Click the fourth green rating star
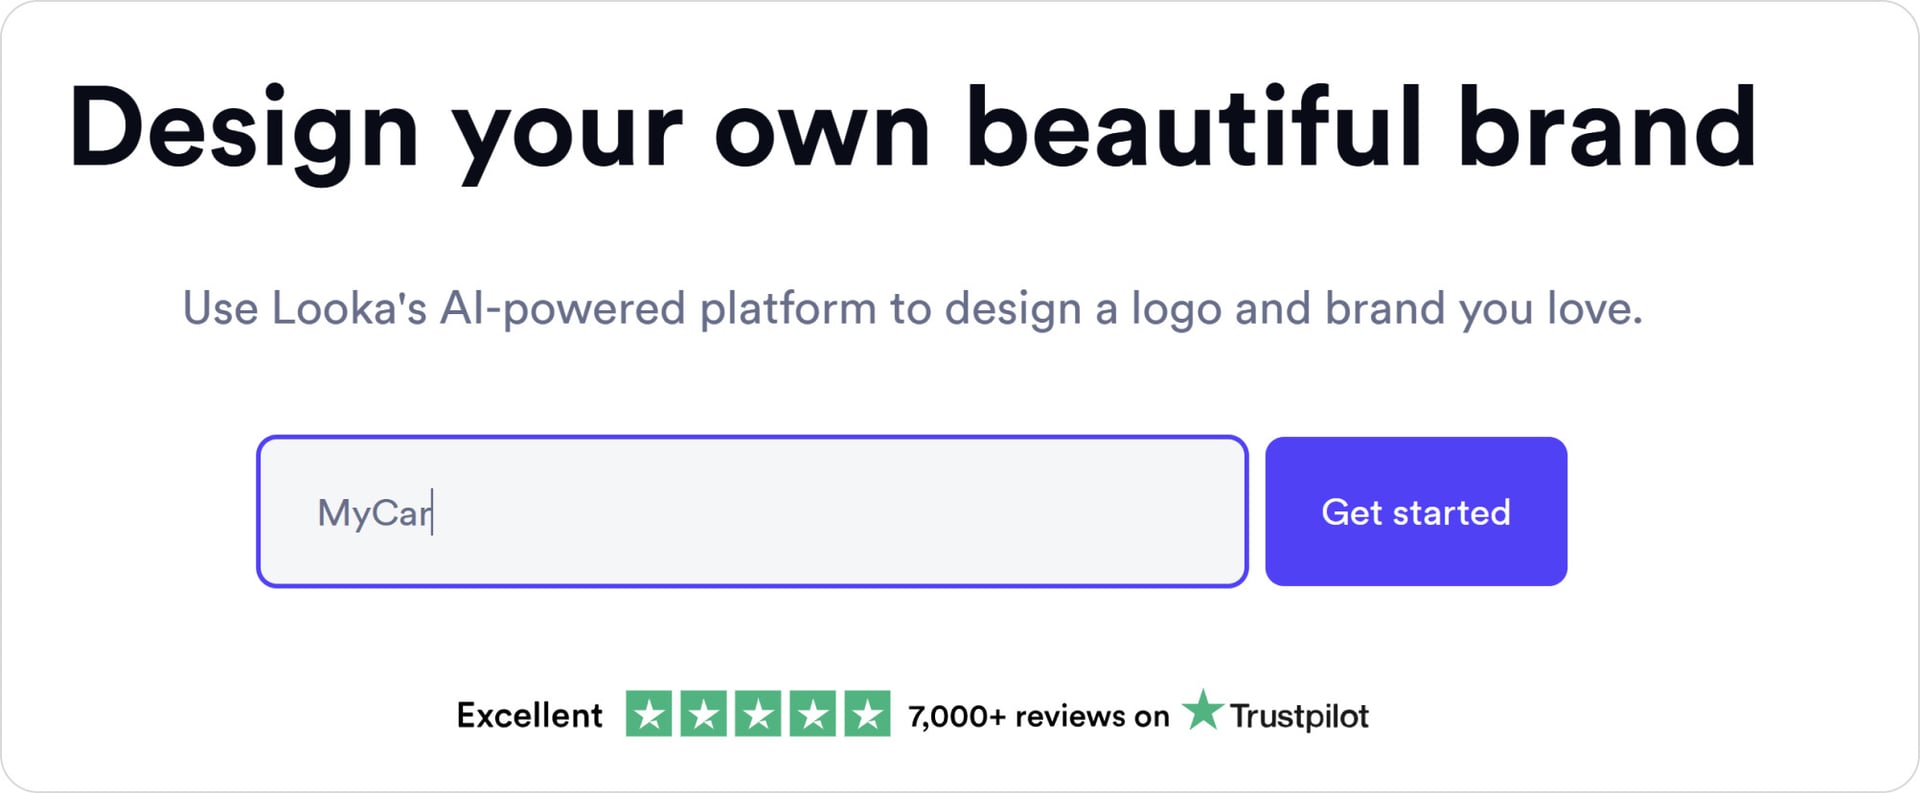The width and height of the screenshot is (1920, 793). (813, 714)
